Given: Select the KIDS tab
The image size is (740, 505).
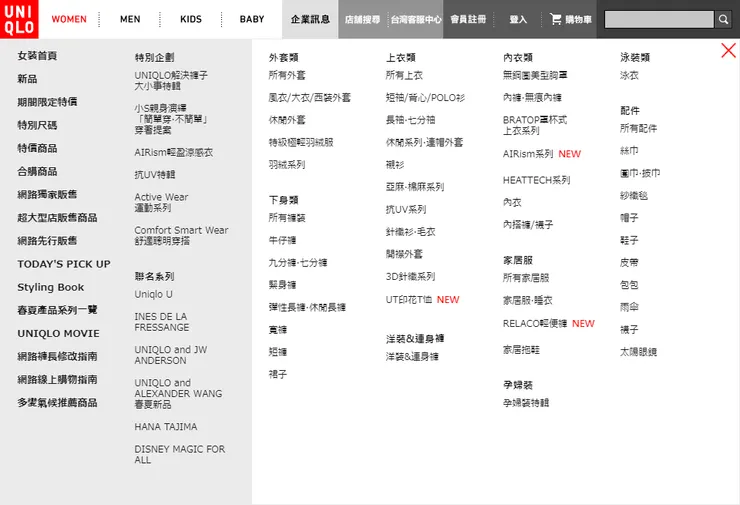Looking at the screenshot, I should (x=191, y=19).
